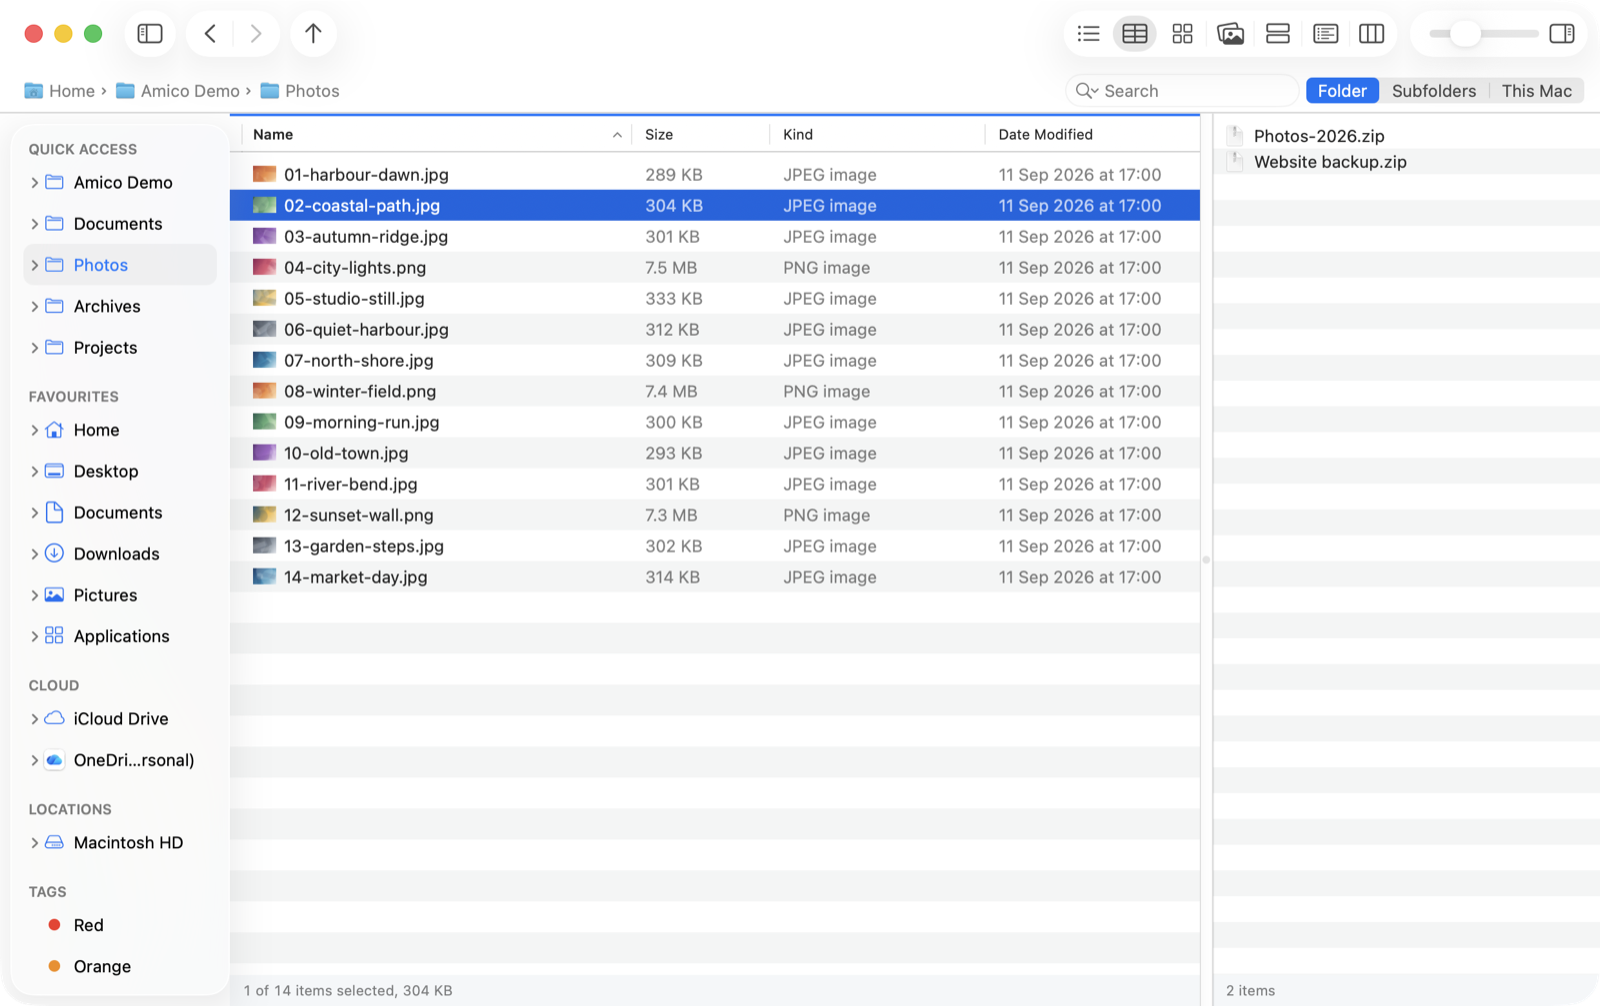Switch to plain list view
Screen dimensions: 1600x1006
[1088, 34]
